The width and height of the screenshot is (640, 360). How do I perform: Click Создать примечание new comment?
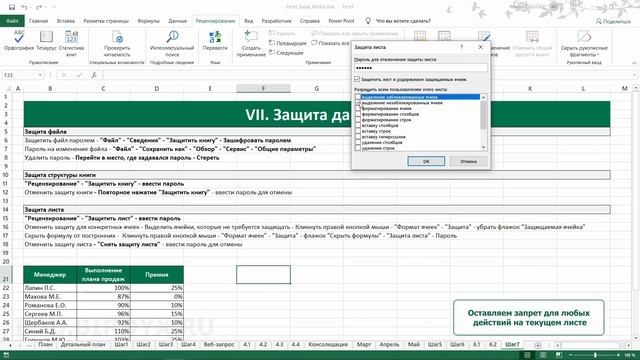[251, 43]
